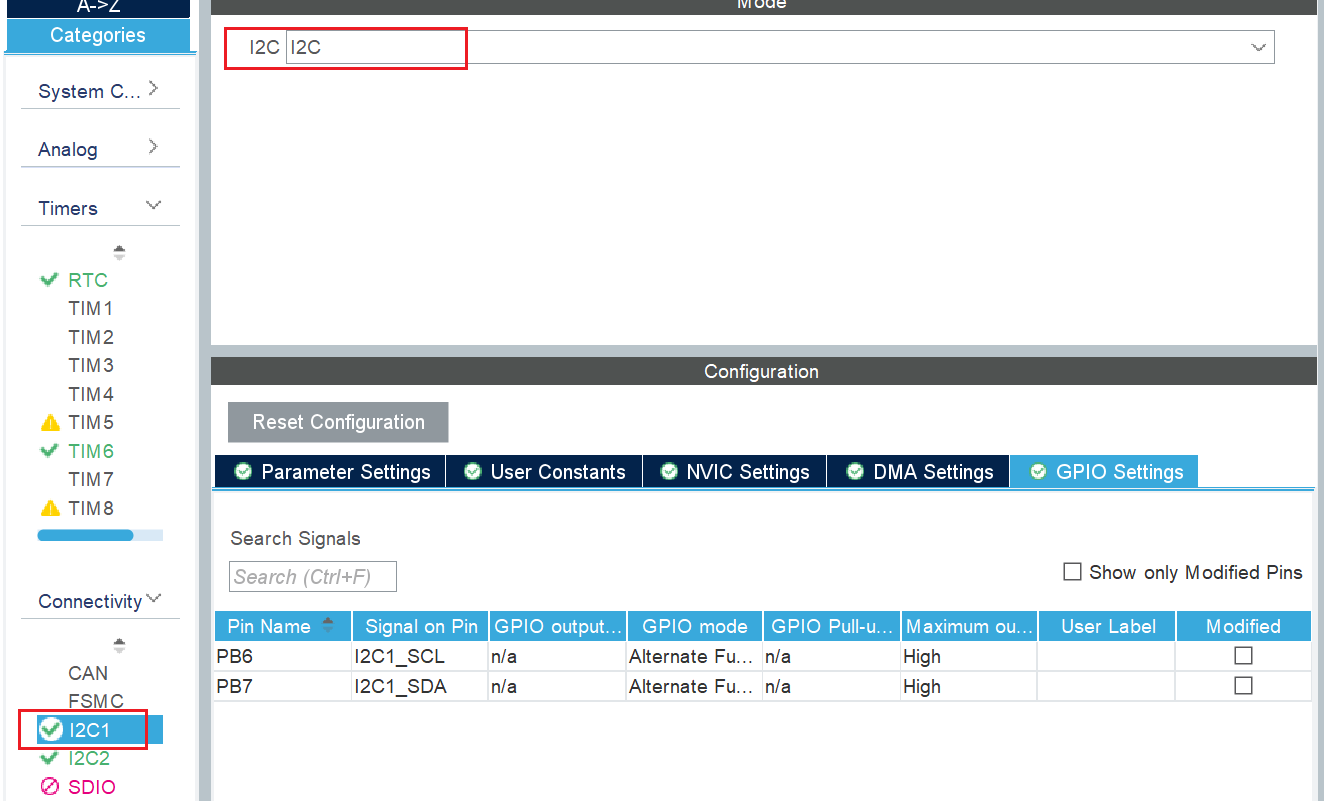Select TIM2 in the Timers list
1324x801 pixels.
(91, 337)
